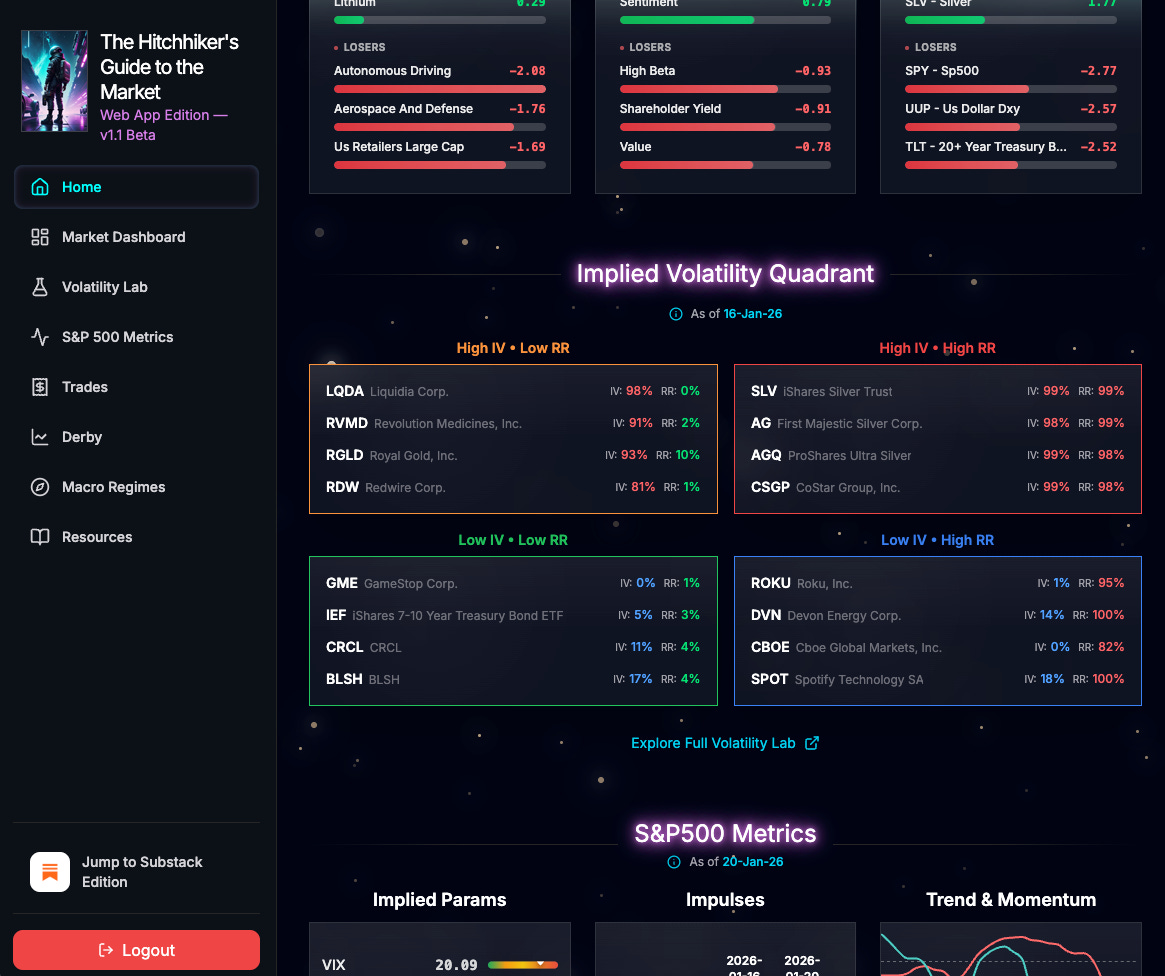Click the Home house icon

tap(40, 187)
